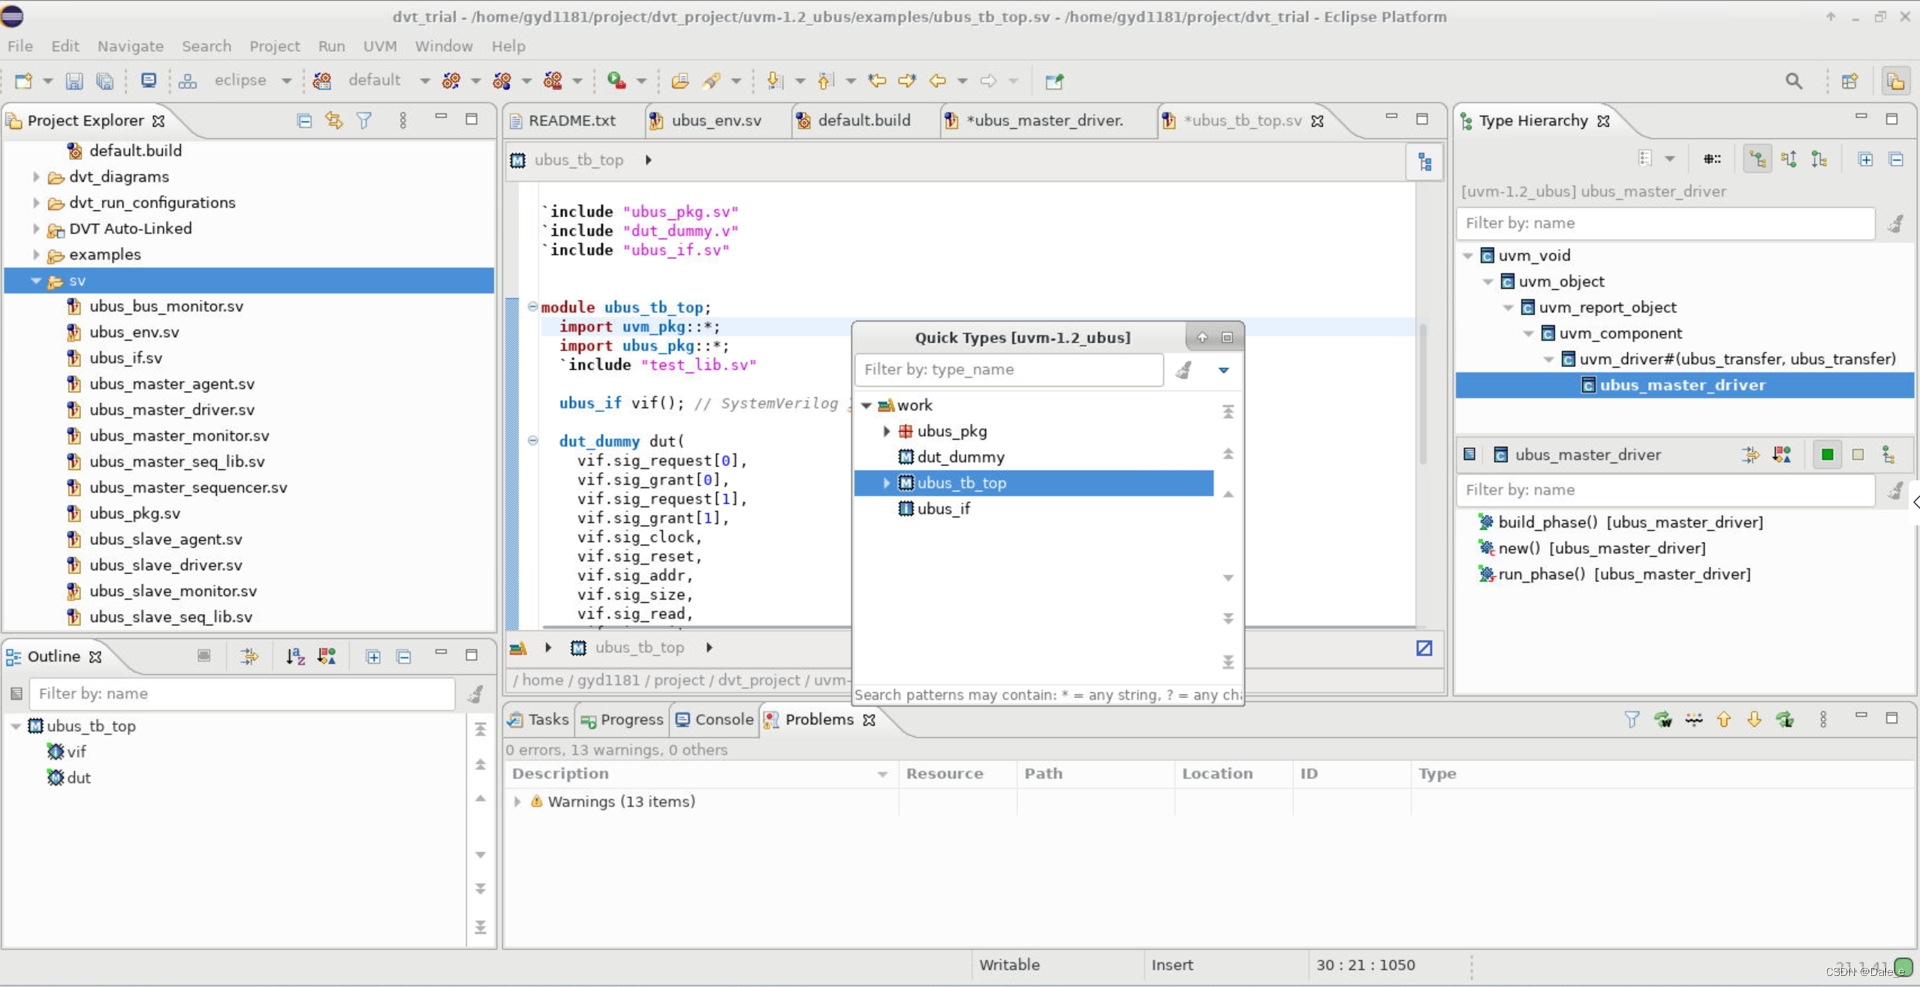Screen dimensions: 1920x987
Task: Collapse the work node in Quick Types
Action: click(866, 405)
